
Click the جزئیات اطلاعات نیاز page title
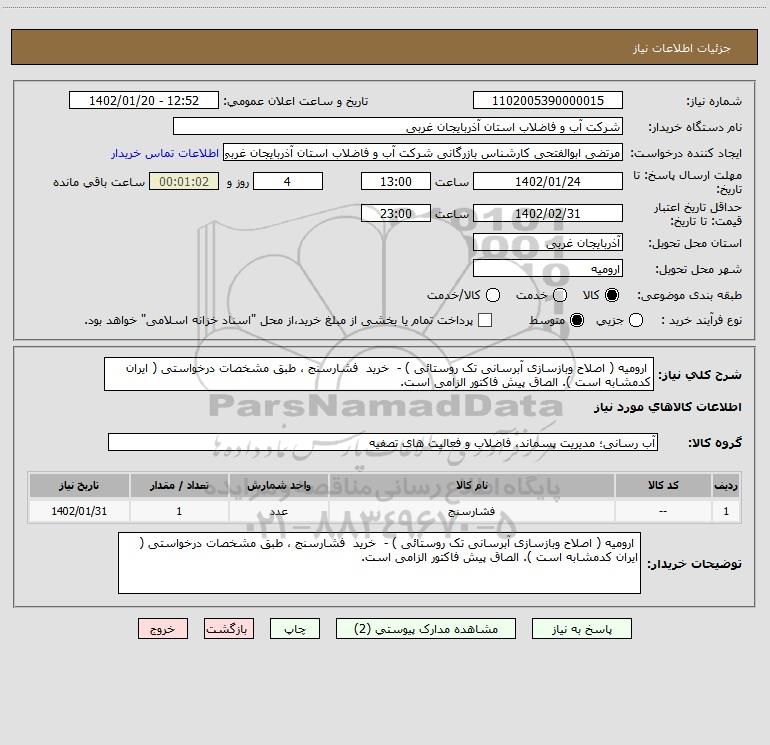tap(682, 48)
